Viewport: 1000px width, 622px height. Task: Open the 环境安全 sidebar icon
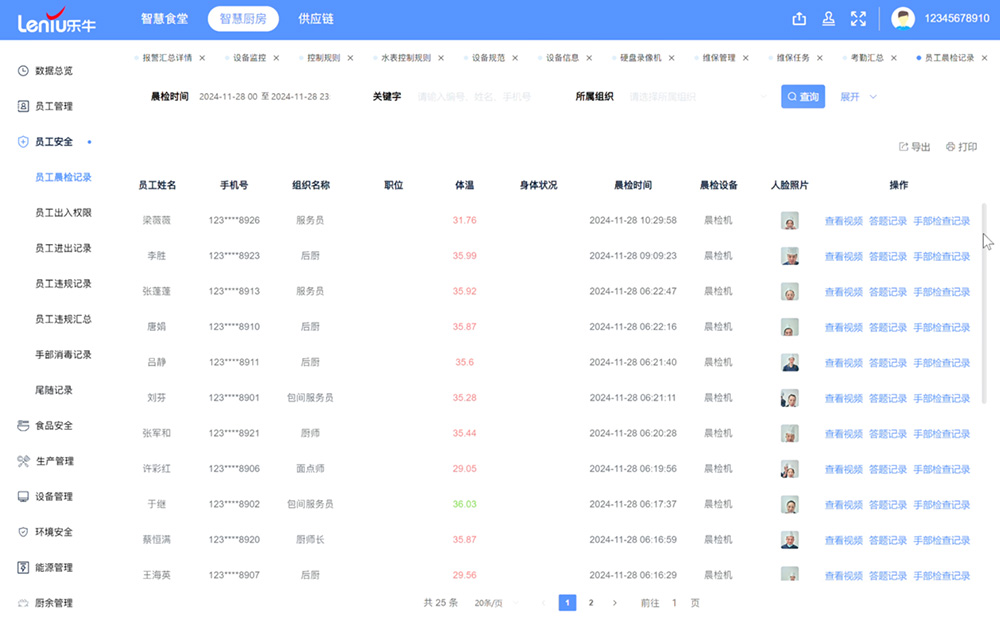pyautogui.click(x=22, y=532)
